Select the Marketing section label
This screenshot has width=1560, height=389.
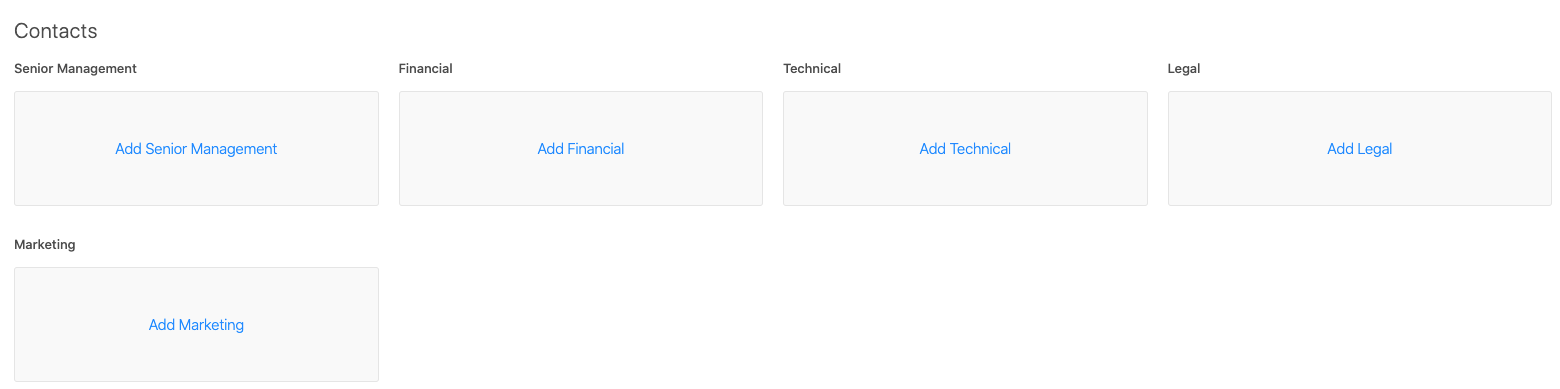point(45,245)
